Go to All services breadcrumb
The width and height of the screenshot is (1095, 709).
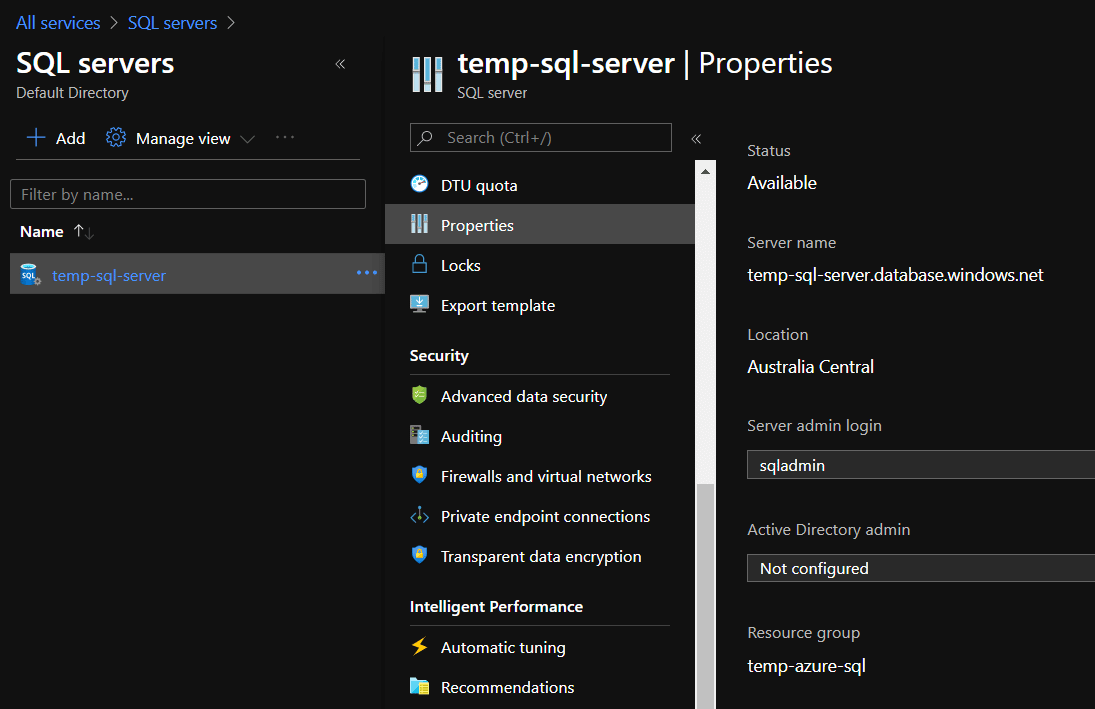point(58,23)
